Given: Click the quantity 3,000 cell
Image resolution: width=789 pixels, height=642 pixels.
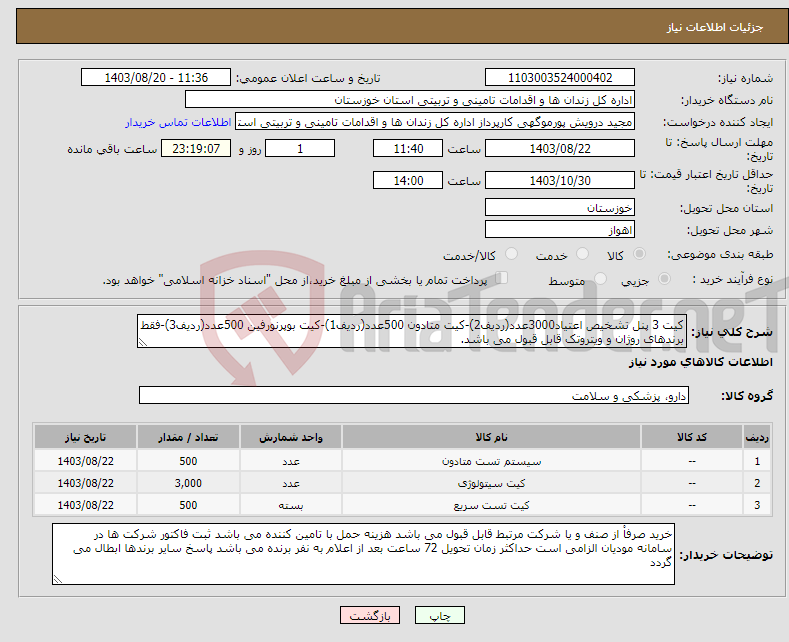Looking at the screenshot, I should pyautogui.click(x=188, y=484).
